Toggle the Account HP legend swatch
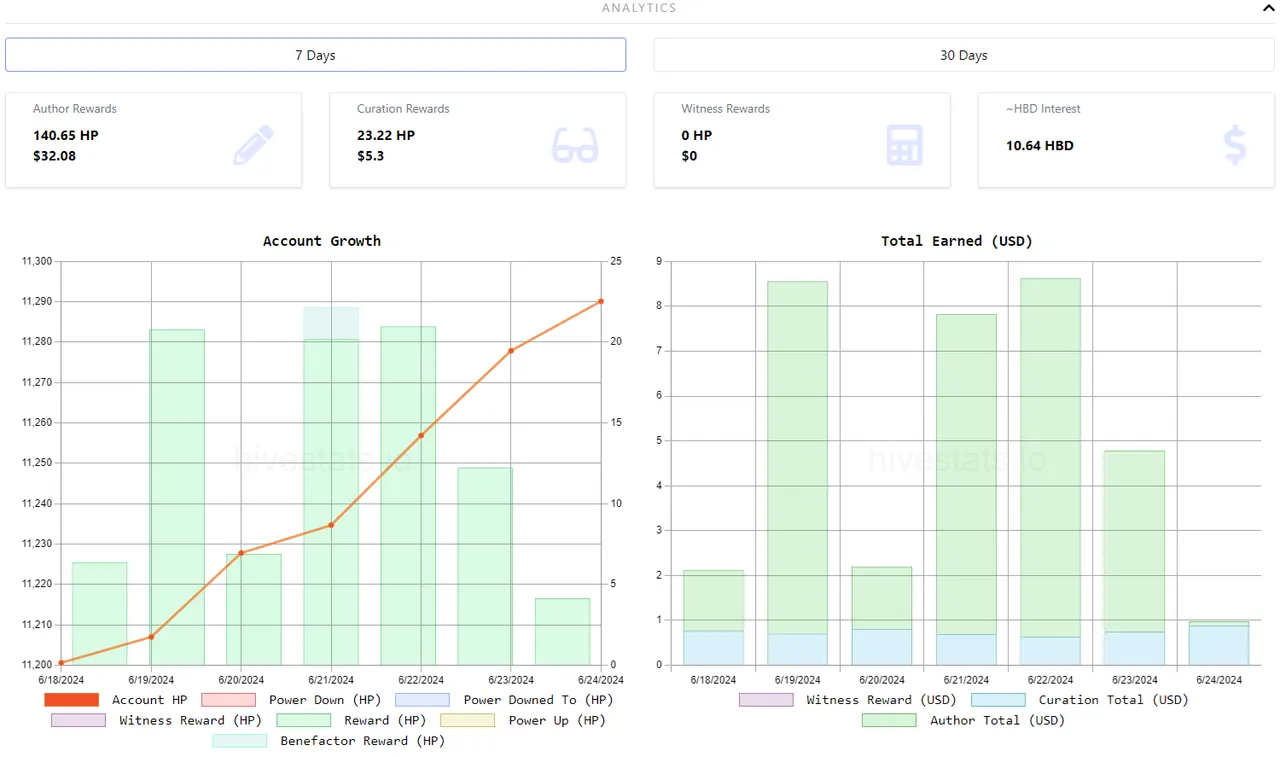1280x757 pixels. click(72, 700)
